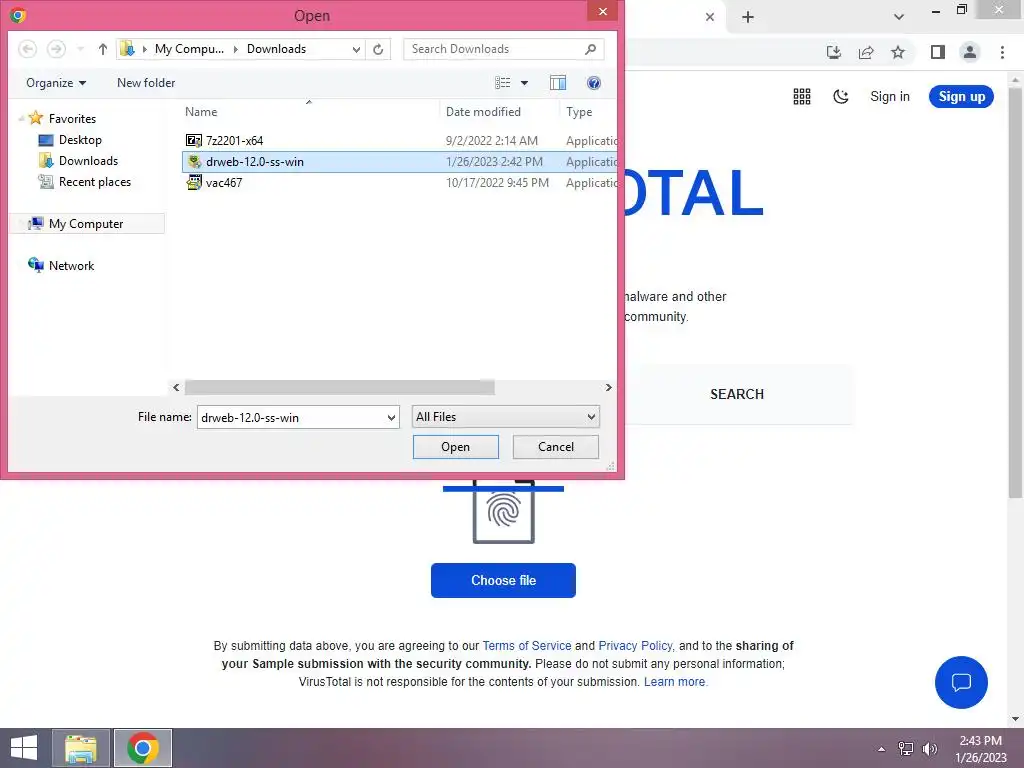Open the All Files type dropdown
Image resolution: width=1024 pixels, height=768 pixels.
point(505,417)
